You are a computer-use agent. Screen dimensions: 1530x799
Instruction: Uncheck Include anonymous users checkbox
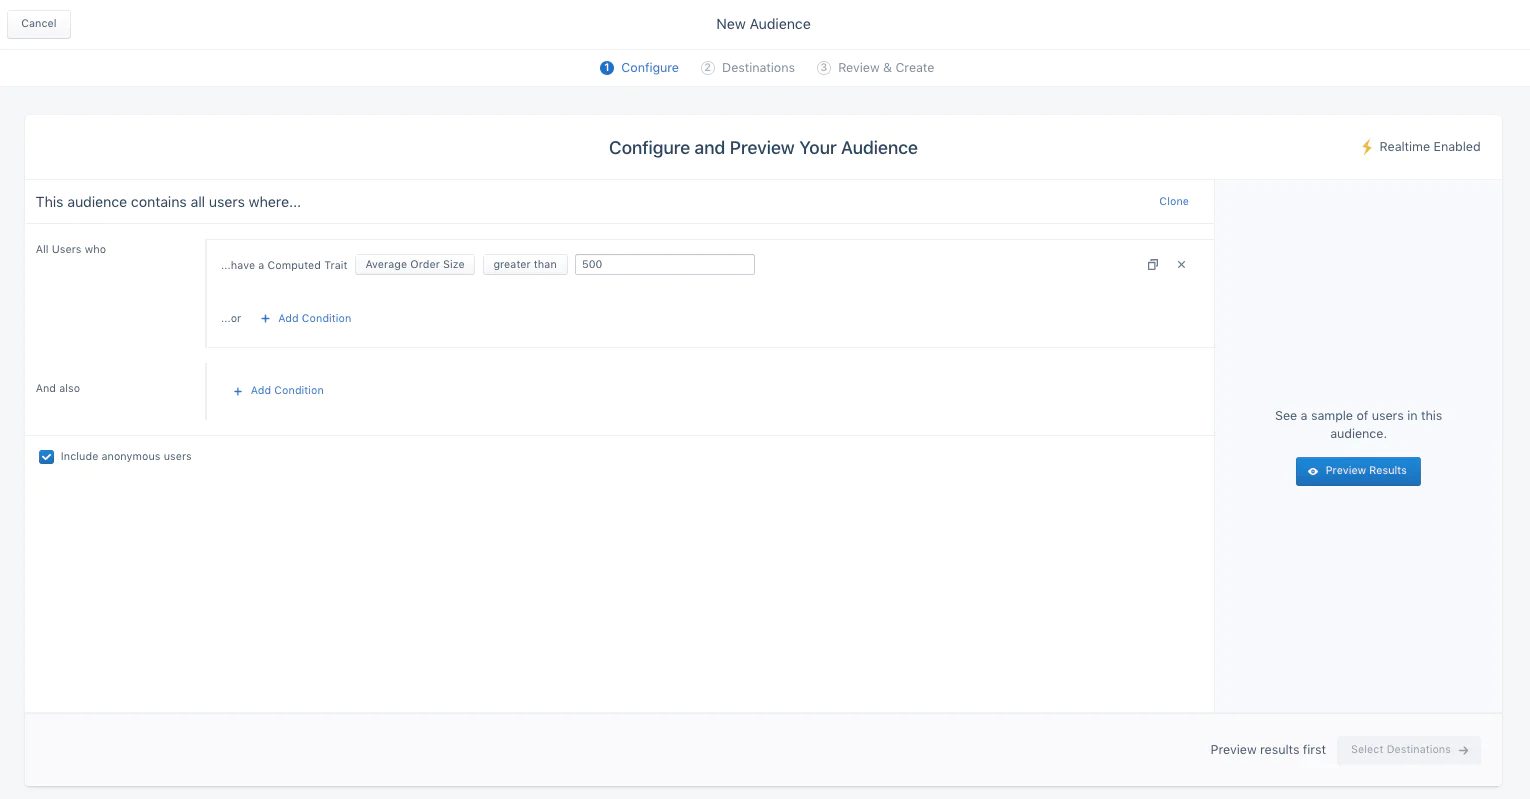pyautogui.click(x=46, y=457)
